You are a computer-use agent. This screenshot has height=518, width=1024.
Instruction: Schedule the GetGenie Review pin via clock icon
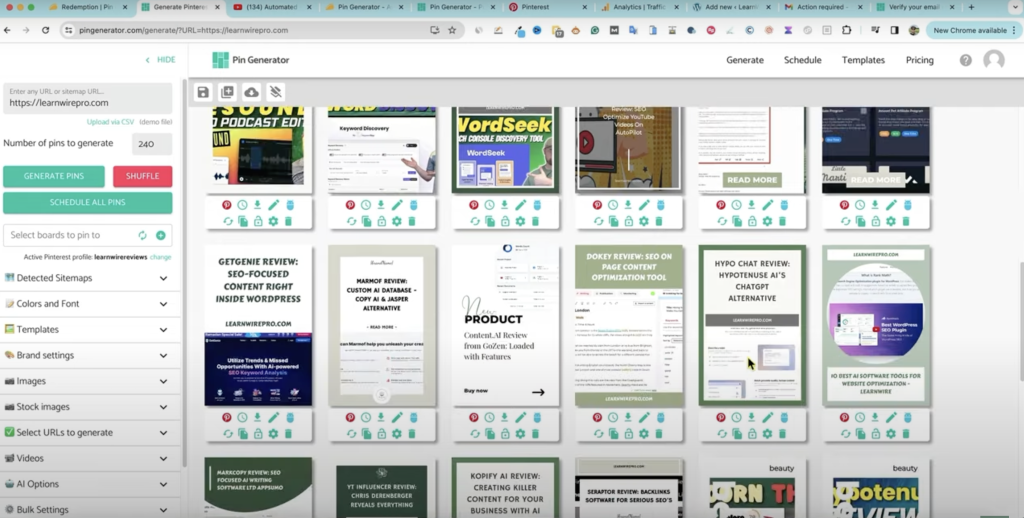tap(242, 417)
